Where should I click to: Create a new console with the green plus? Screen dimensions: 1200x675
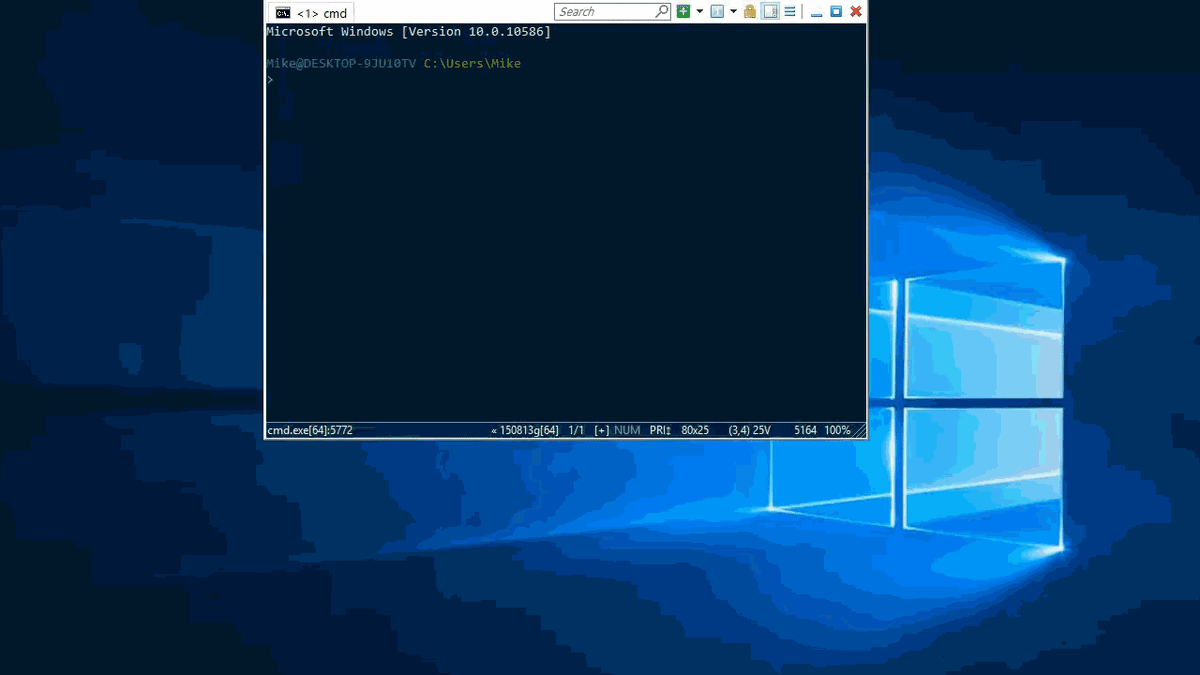[x=683, y=12]
